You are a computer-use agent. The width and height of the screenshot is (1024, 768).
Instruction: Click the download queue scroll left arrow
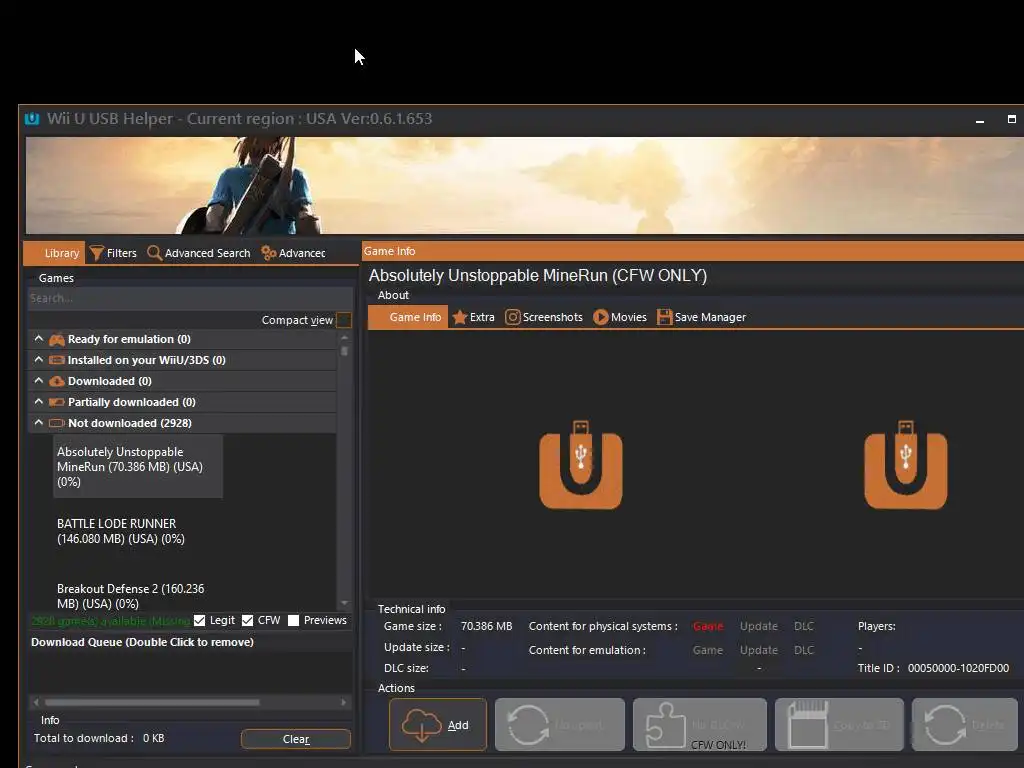pyautogui.click(x=36, y=703)
